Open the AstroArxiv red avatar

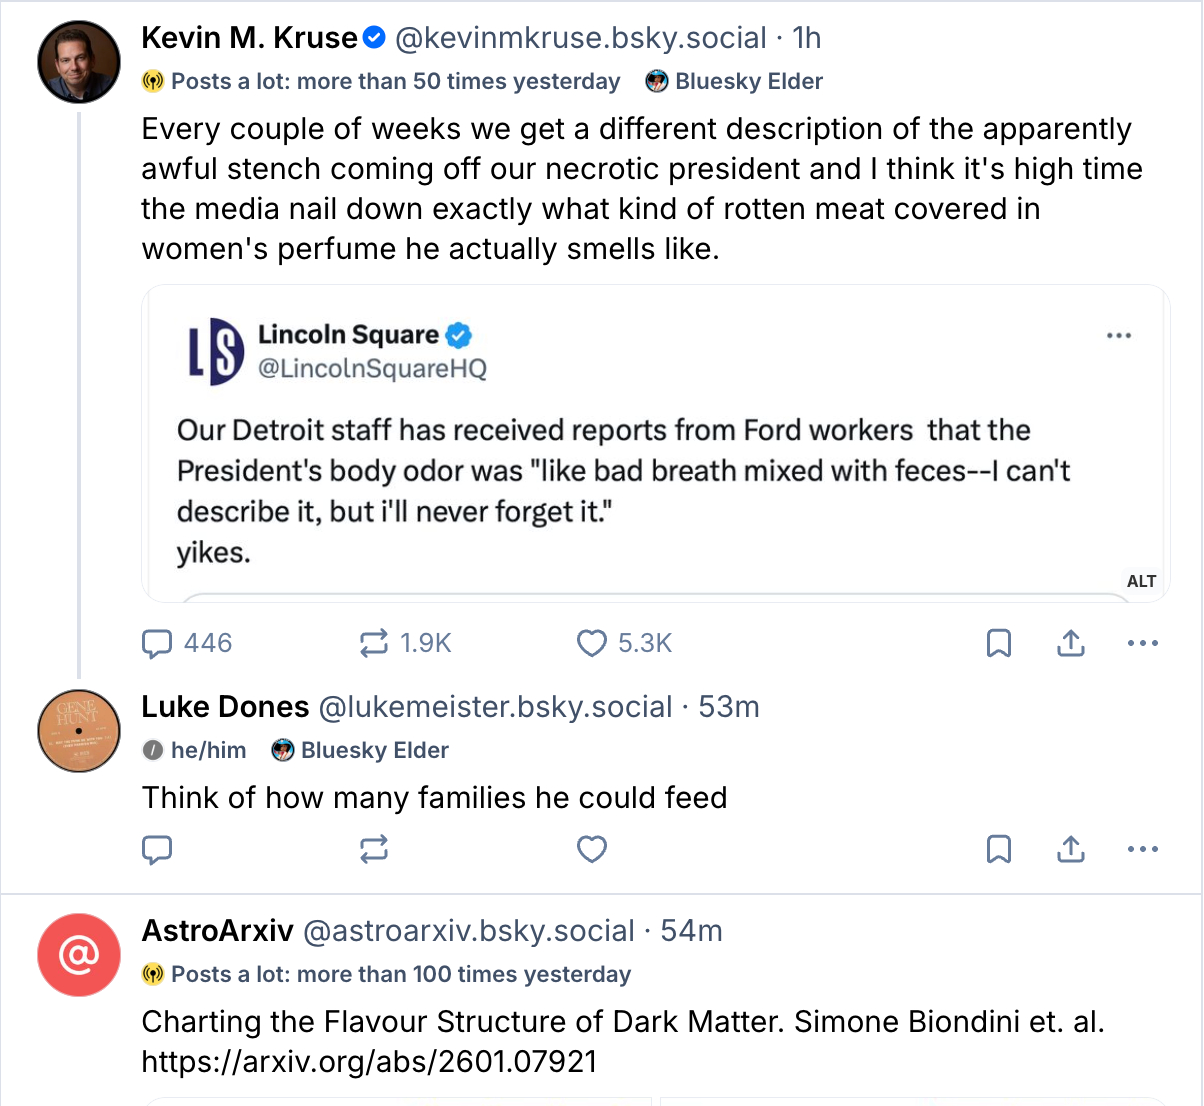coord(79,955)
